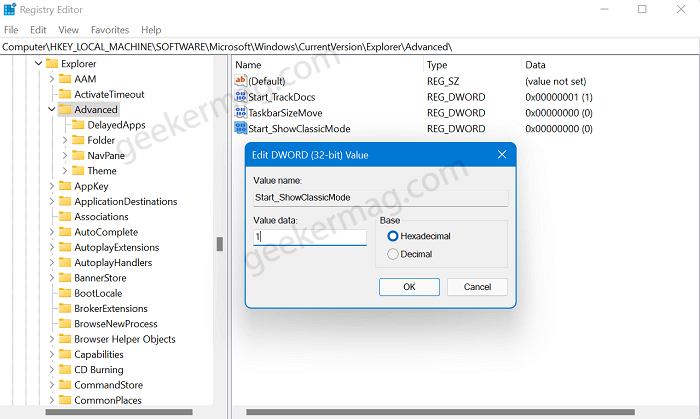Expand the Folder subkey
The height and width of the screenshot is (419, 700).
pos(64,140)
